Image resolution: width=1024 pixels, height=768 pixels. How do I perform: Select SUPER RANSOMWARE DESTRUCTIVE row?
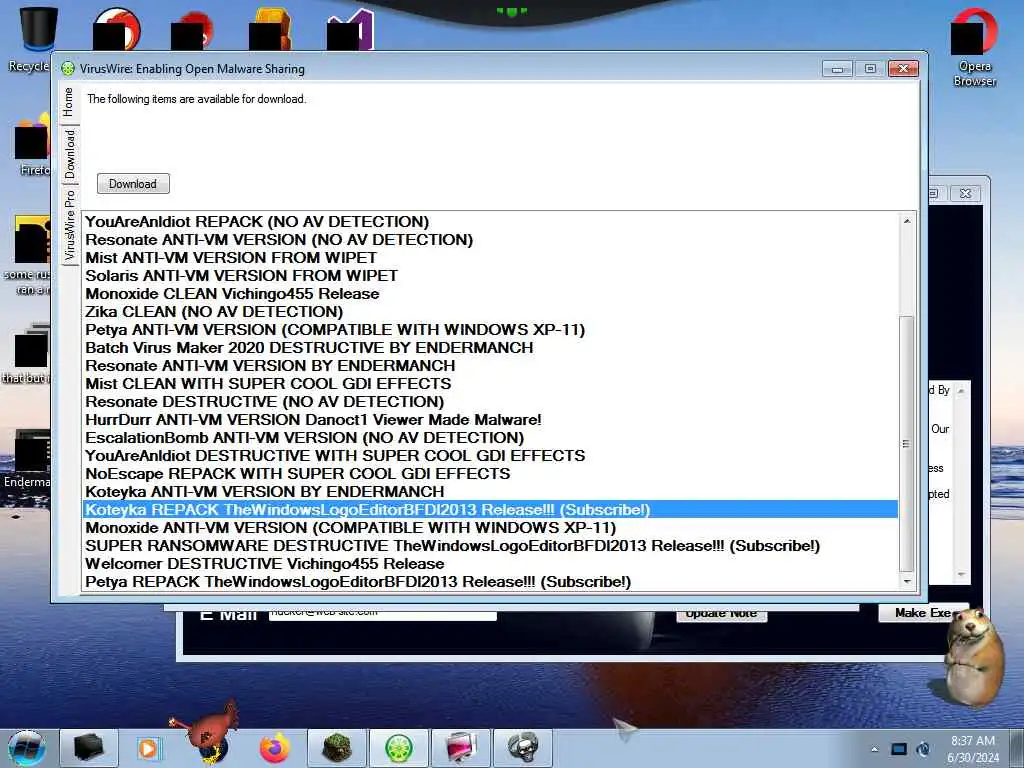point(490,546)
